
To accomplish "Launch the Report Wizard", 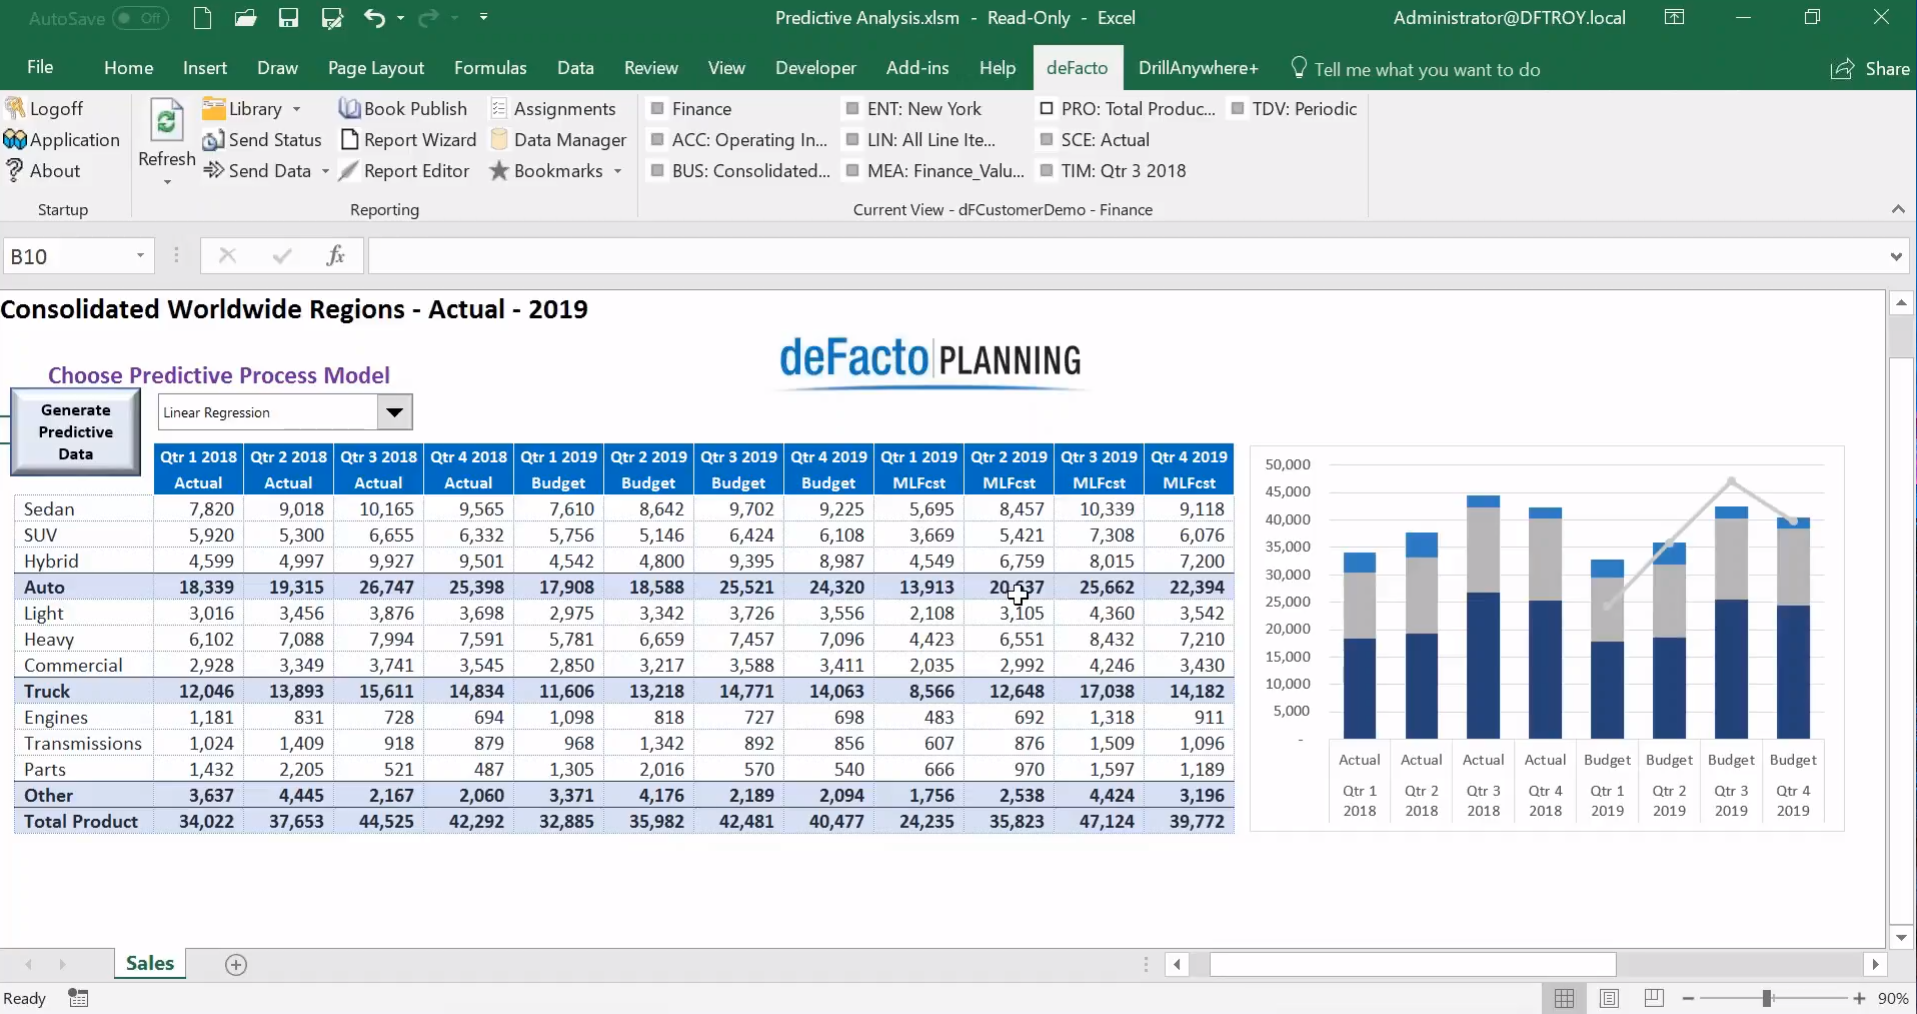I will tap(408, 140).
